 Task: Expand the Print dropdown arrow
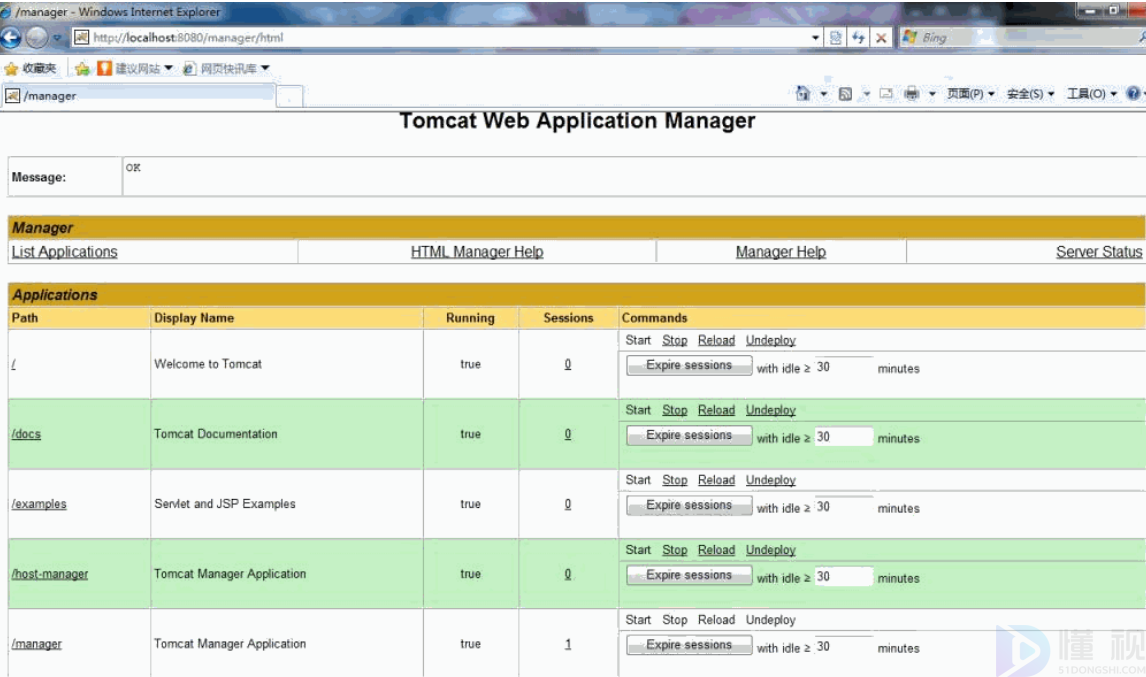tap(932, 94)
